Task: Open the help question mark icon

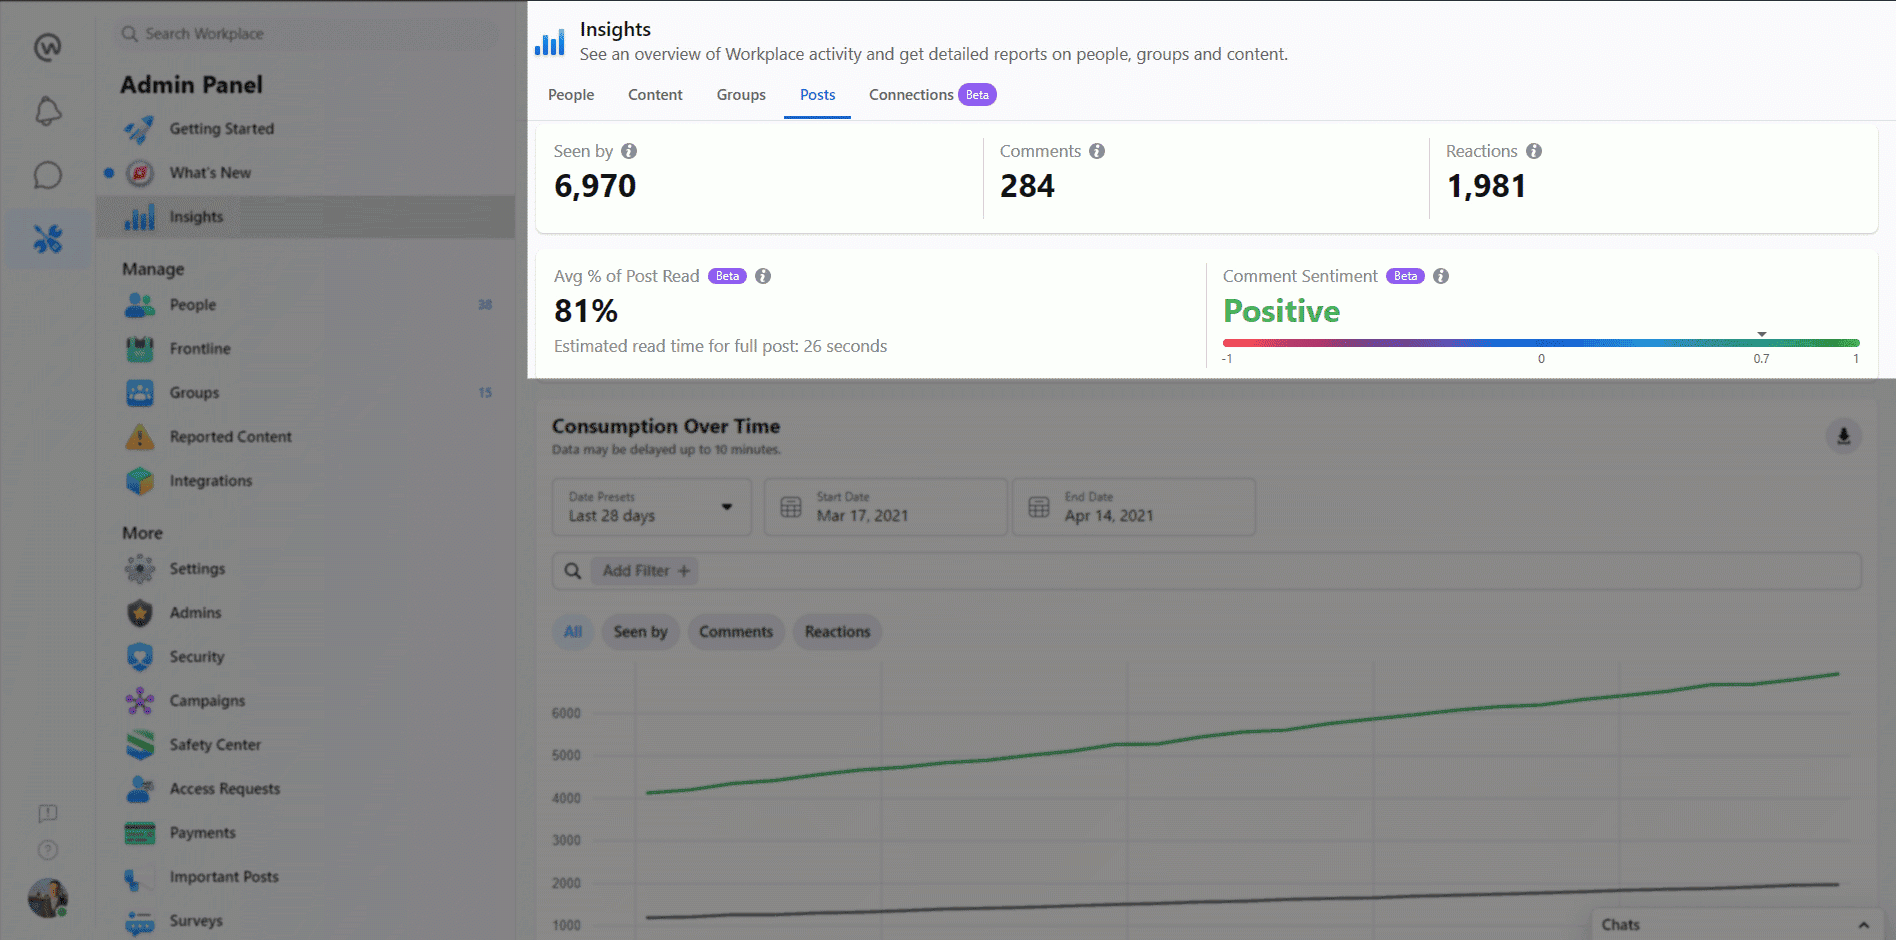Action: (48, 850)
